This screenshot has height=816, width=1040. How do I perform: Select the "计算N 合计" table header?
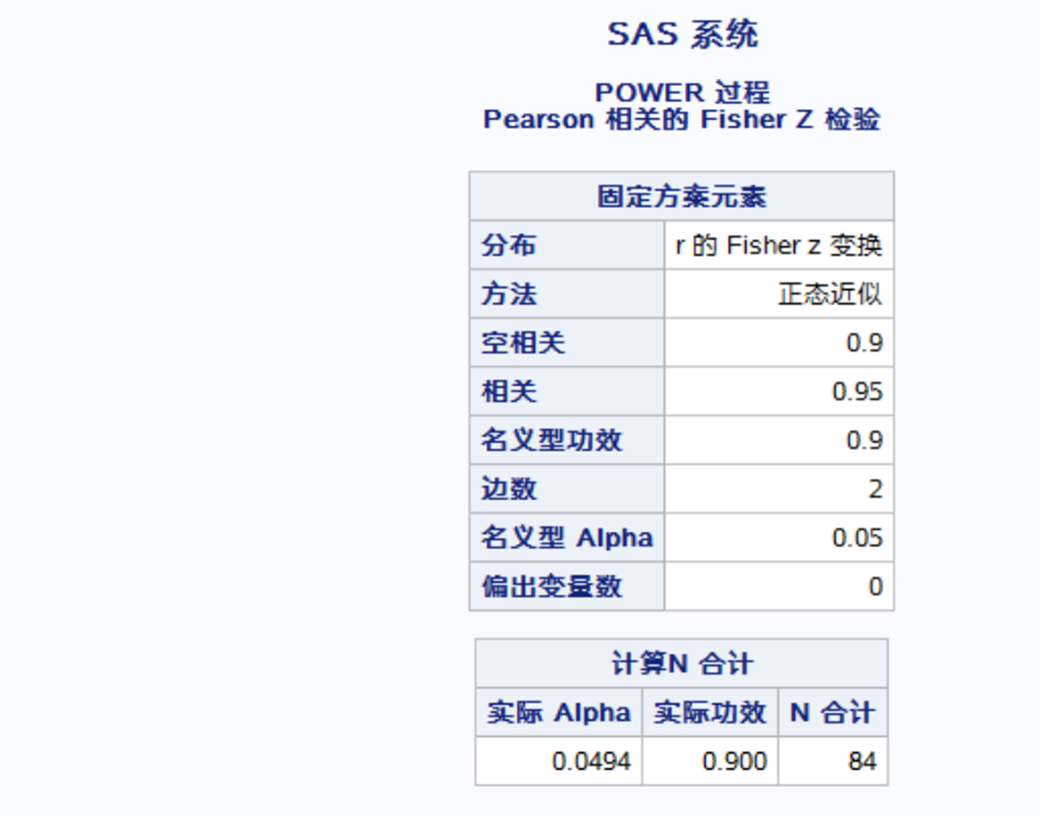coord(682,664)
